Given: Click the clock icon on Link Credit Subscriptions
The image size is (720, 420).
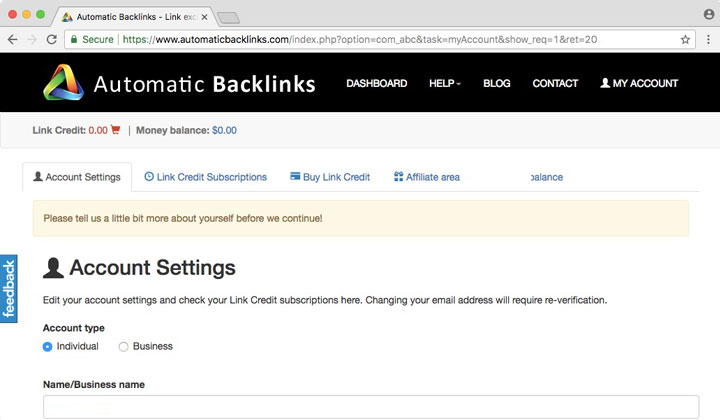Looking at the screenshot, I should [x=149, y=176].
